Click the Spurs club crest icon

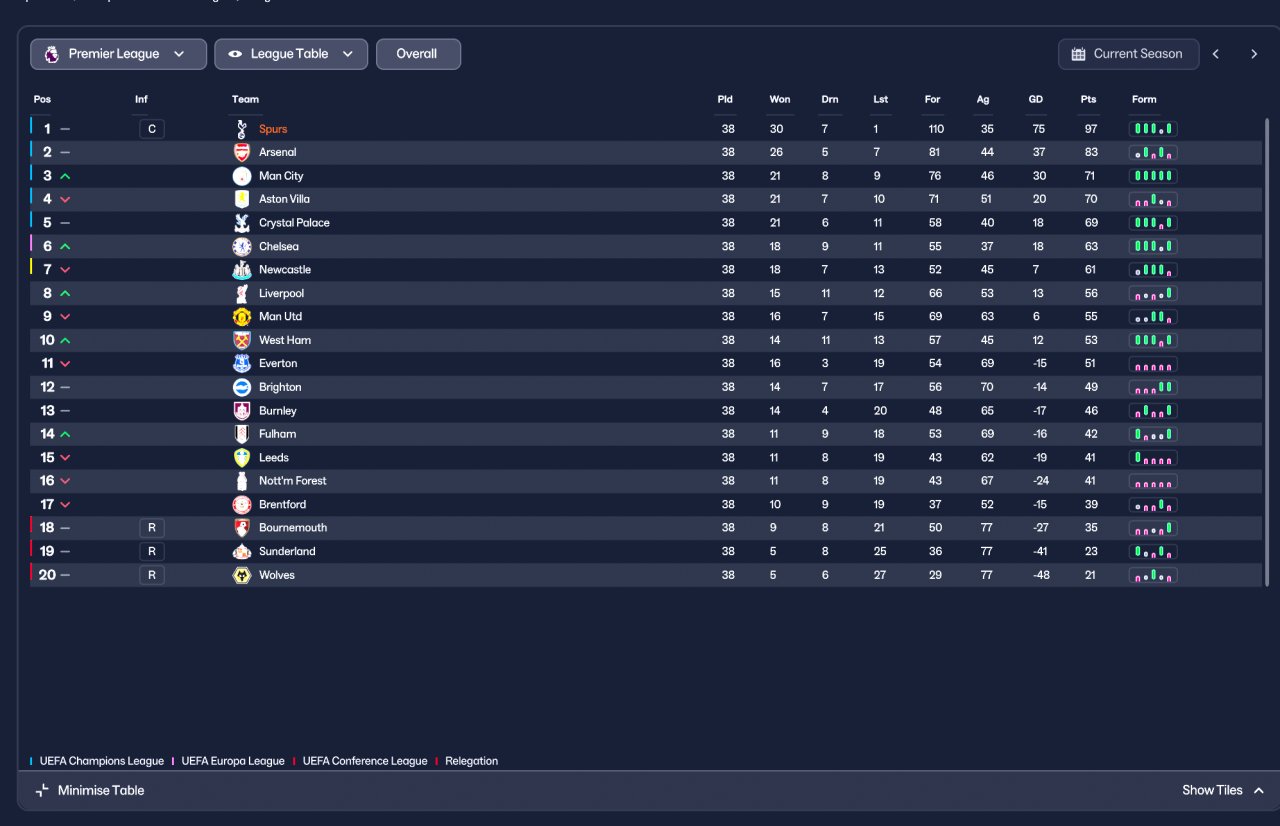click(241, 129)
